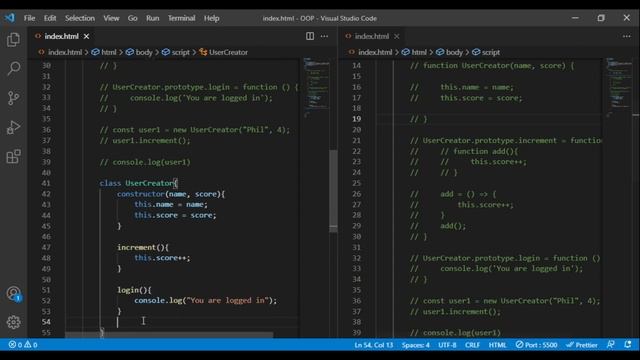Click the left editor vertical scrollbar

point(333,190)
